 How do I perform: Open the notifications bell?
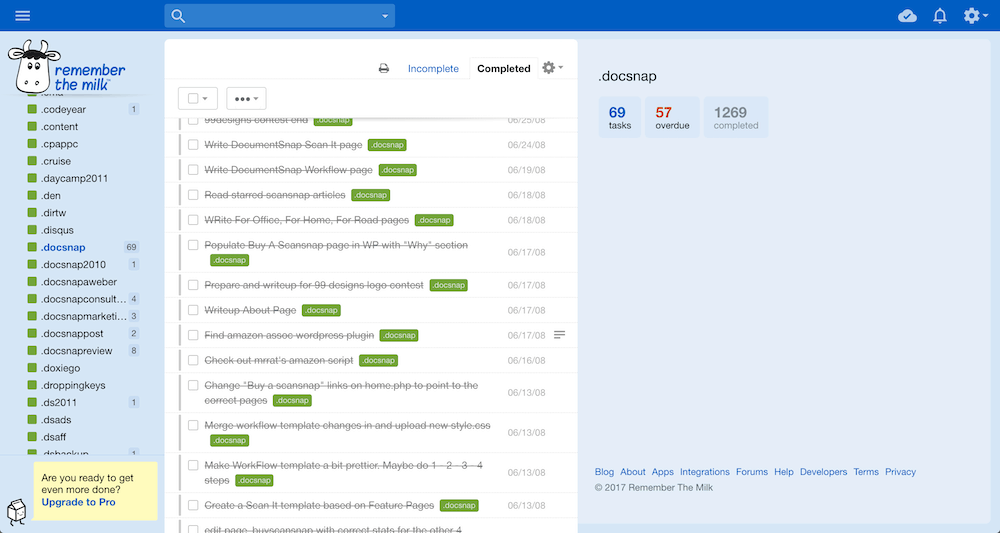pos(939,16)
